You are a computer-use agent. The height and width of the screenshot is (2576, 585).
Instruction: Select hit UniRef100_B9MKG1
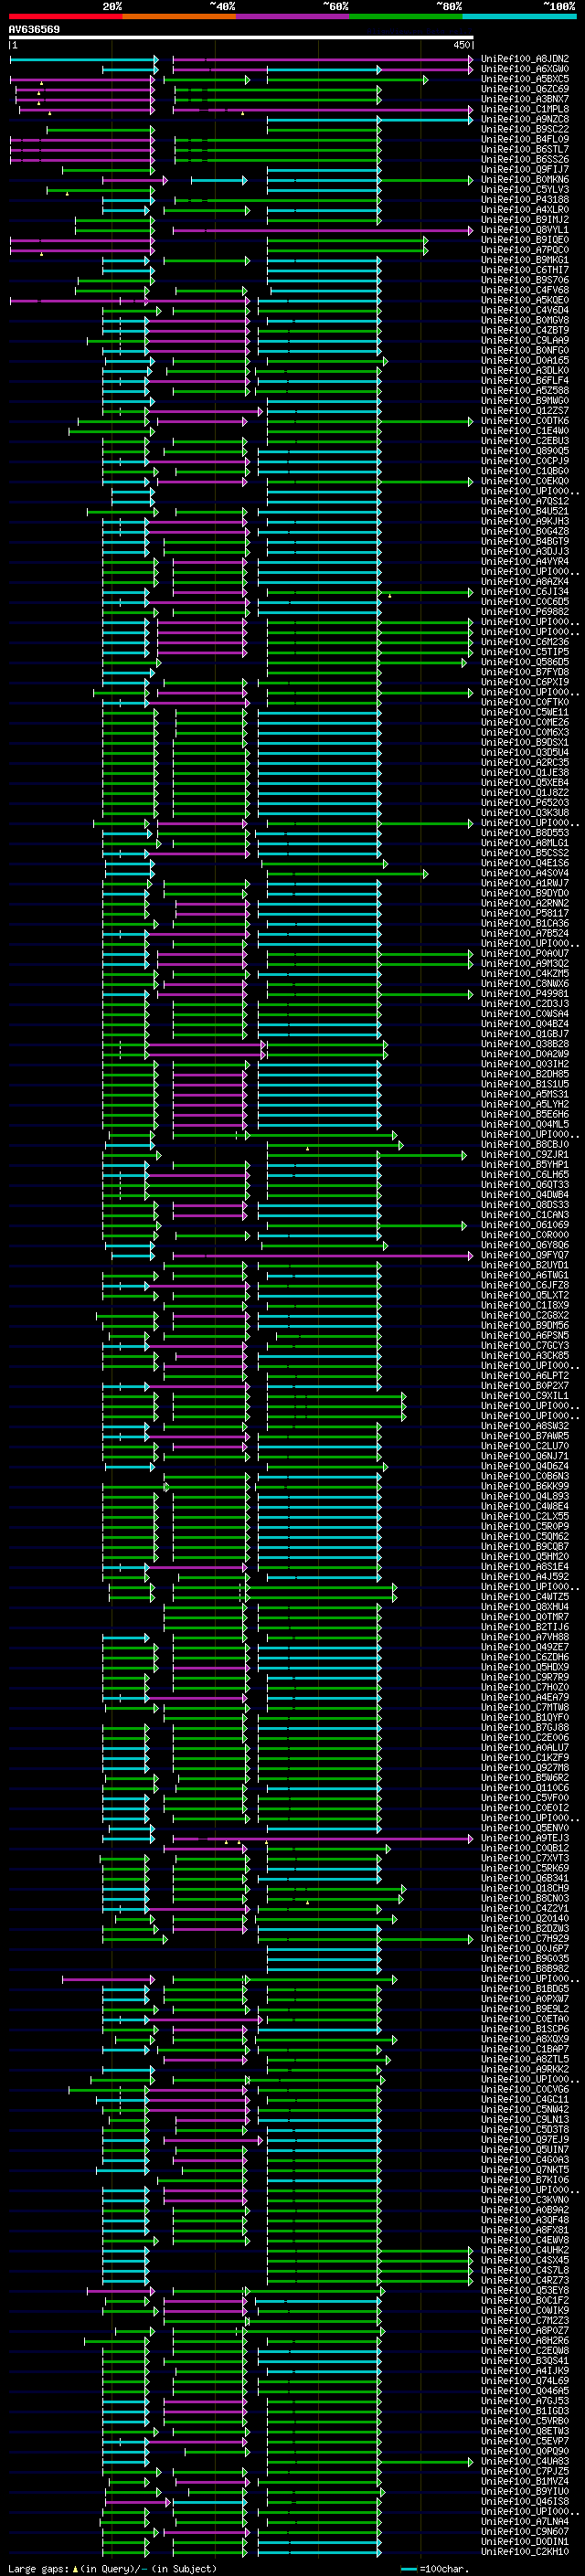[x=525, y=260]
